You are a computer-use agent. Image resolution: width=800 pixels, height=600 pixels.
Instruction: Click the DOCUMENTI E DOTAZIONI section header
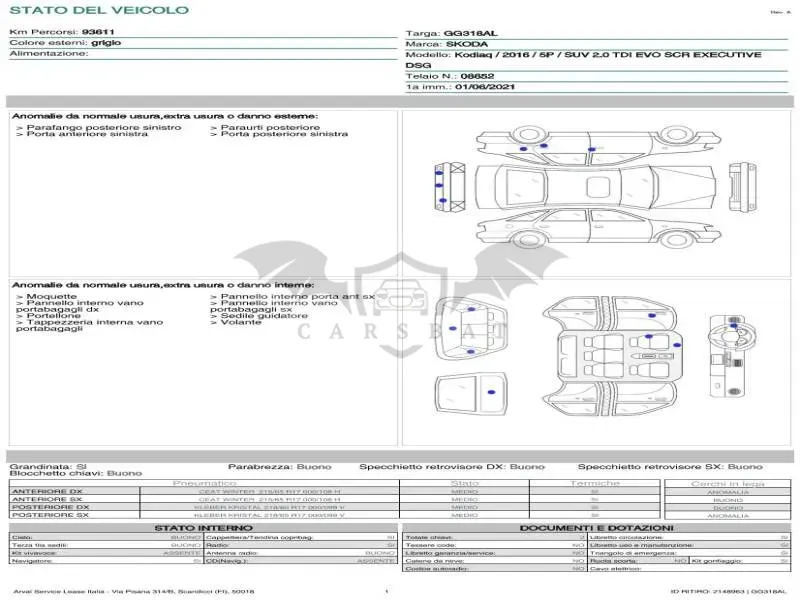click(596, 528)
